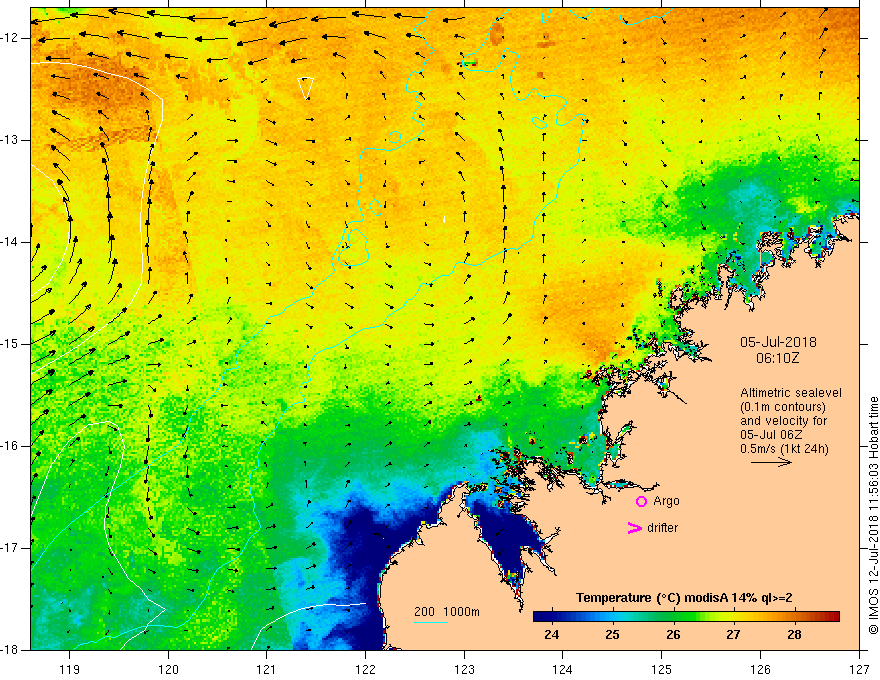Click the cyan depth contour legend line

[431, 622]
